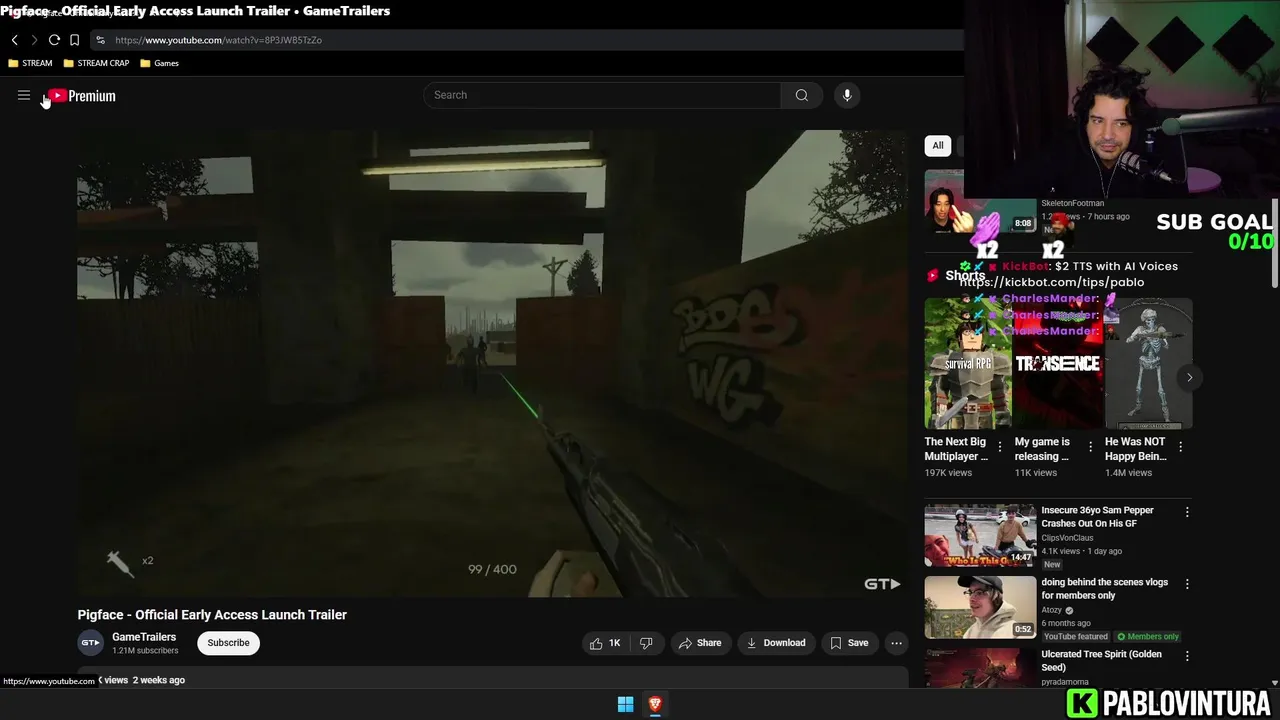
Task: Open the skeleton short thumbnail
Action: [1148, 363]
